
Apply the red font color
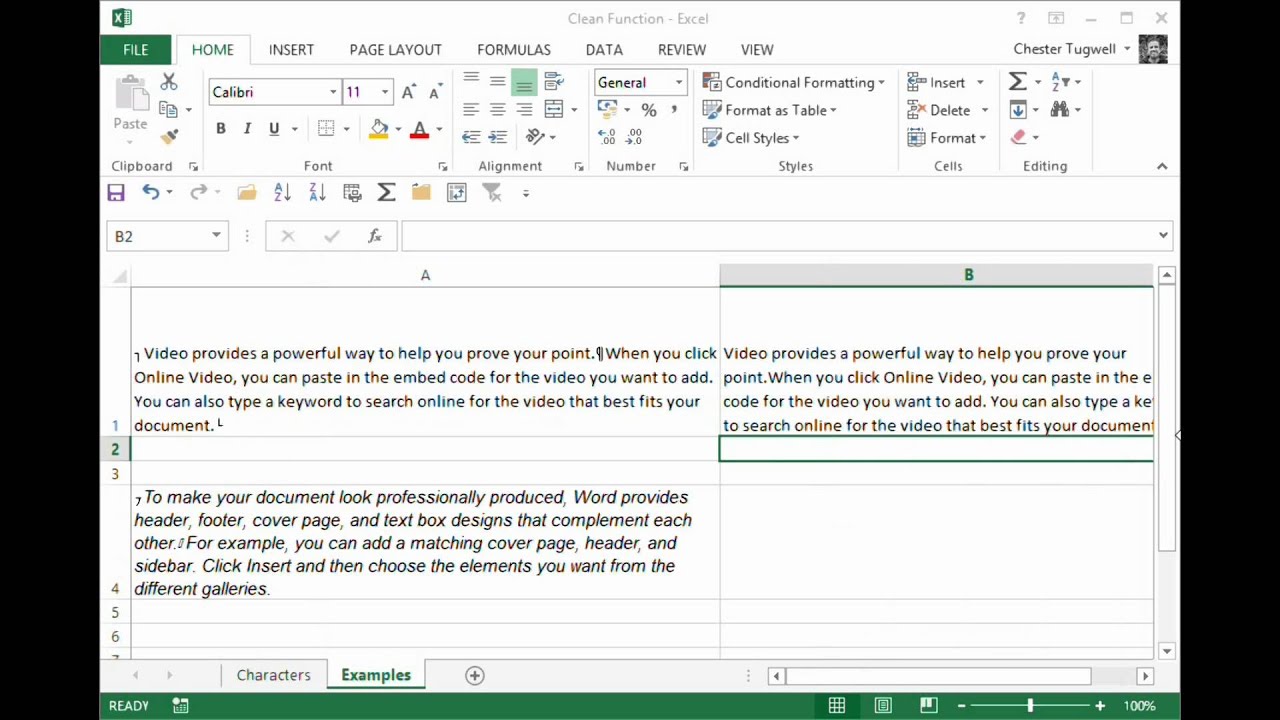tap(420, 129)
